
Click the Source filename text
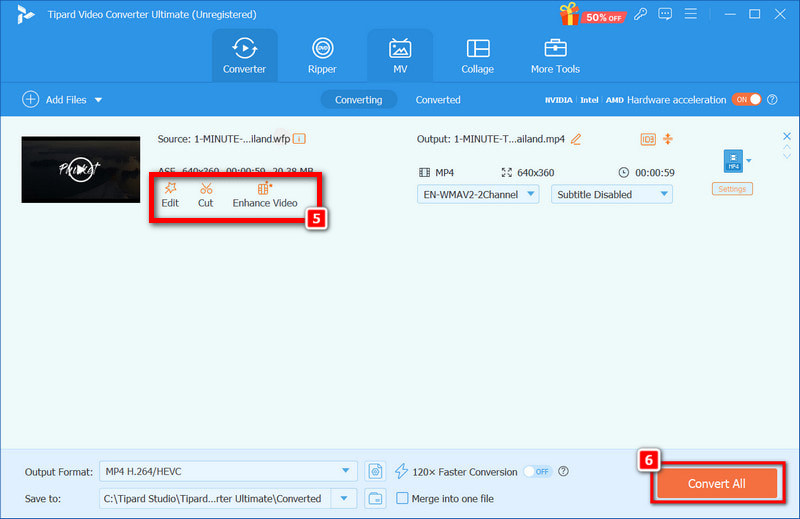(242, 139)
